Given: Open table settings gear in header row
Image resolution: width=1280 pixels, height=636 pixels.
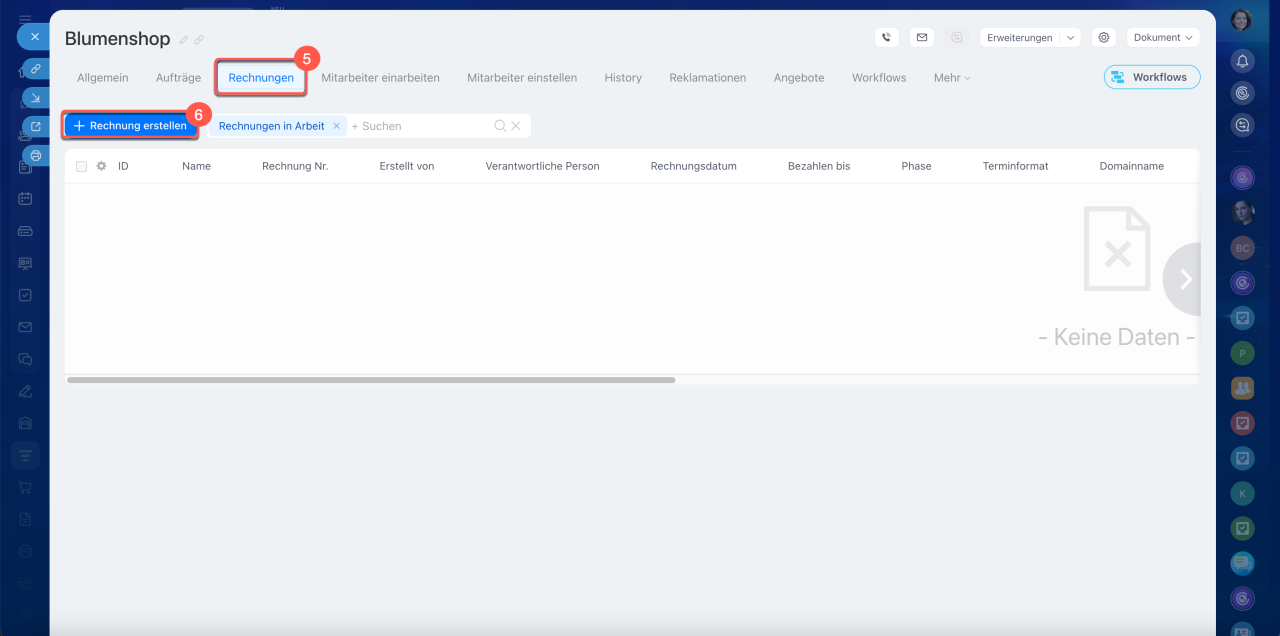Looking at the screenshot, I should 101,166.
